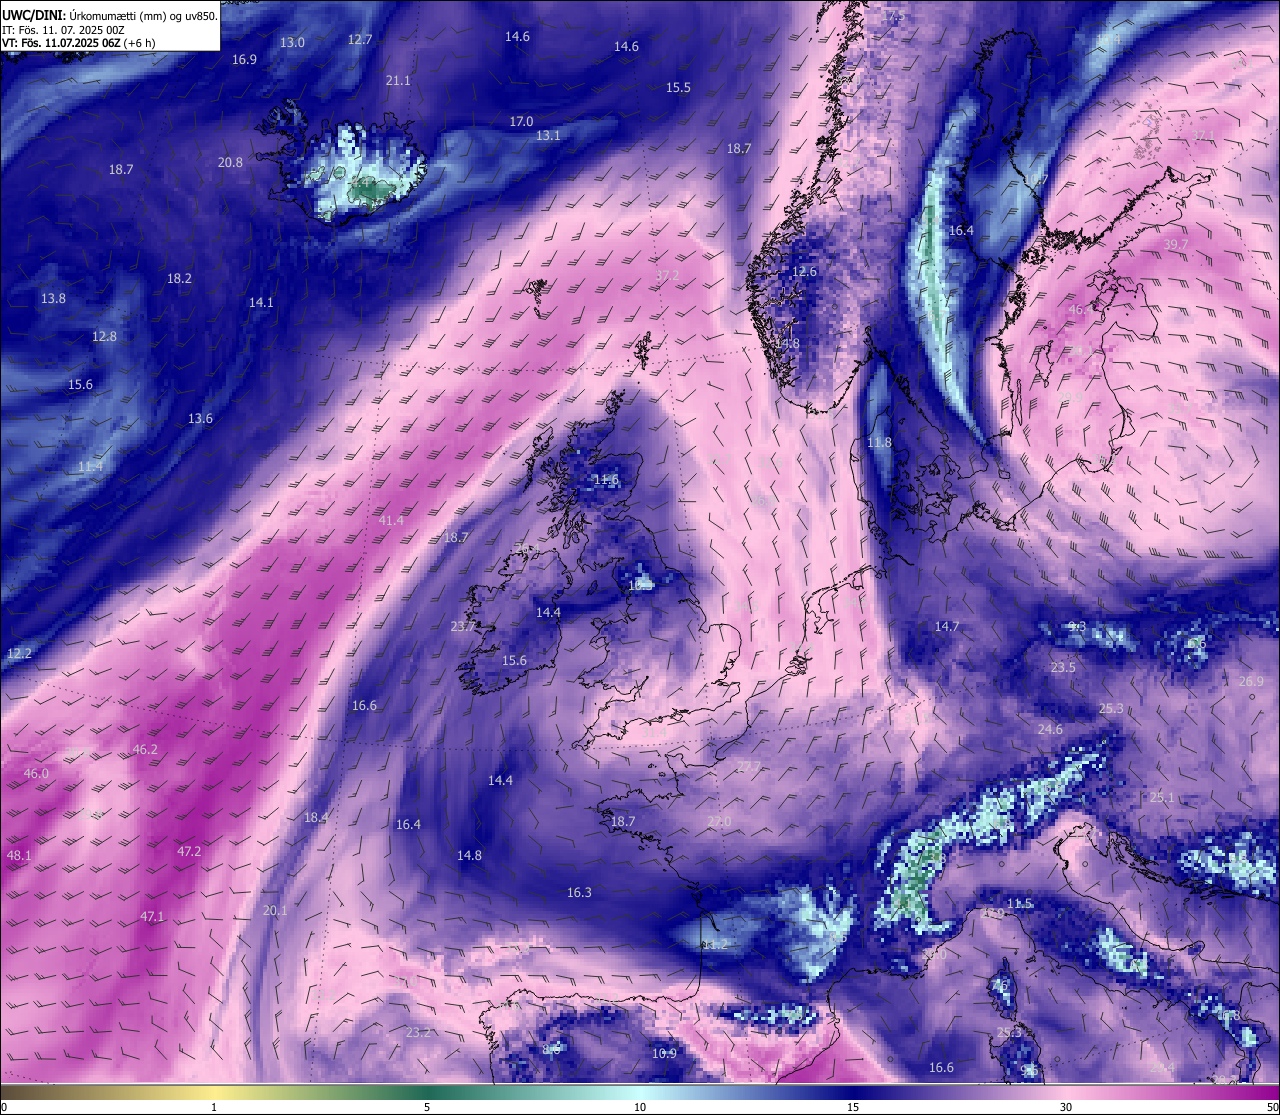Click the 39.7 value over Finland

coord(1176,245)
